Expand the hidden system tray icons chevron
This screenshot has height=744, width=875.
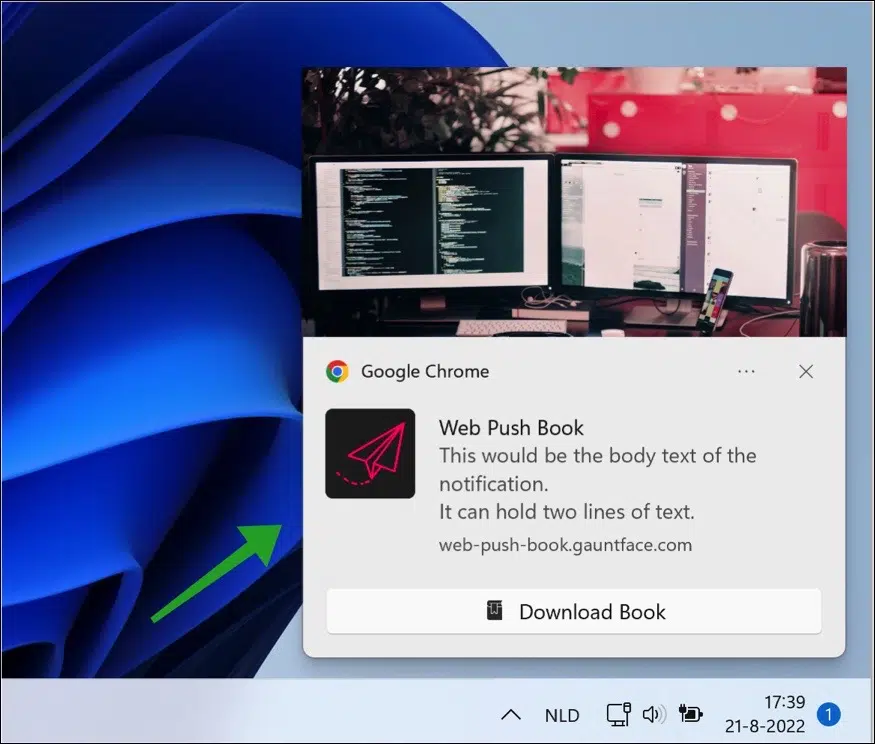[511, 715]
